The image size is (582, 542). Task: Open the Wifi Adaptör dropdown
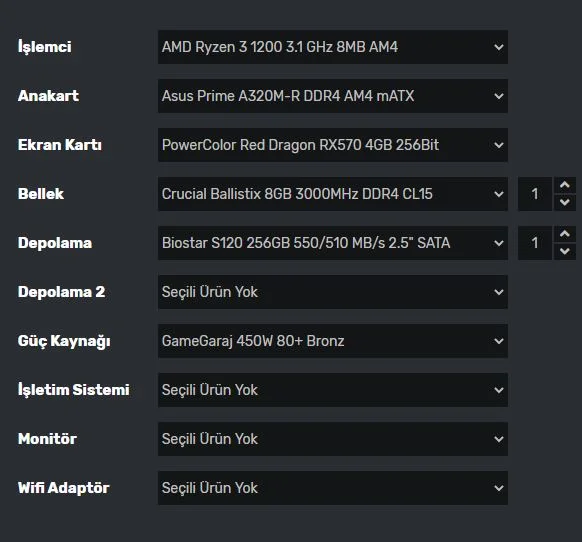[x=333, y=488]
